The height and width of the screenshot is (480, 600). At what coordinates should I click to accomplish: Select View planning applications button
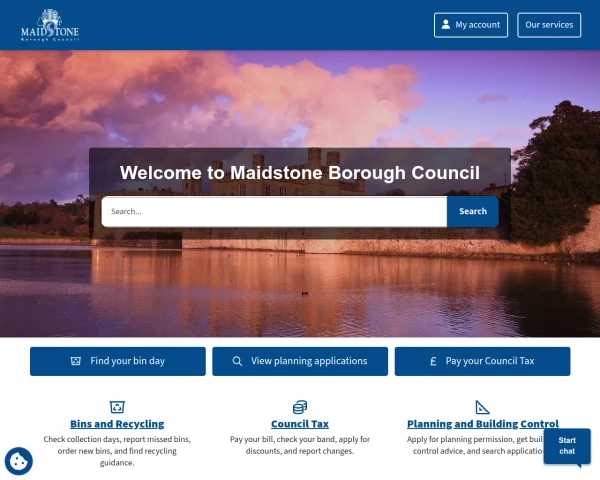click(x=300, y=361)
